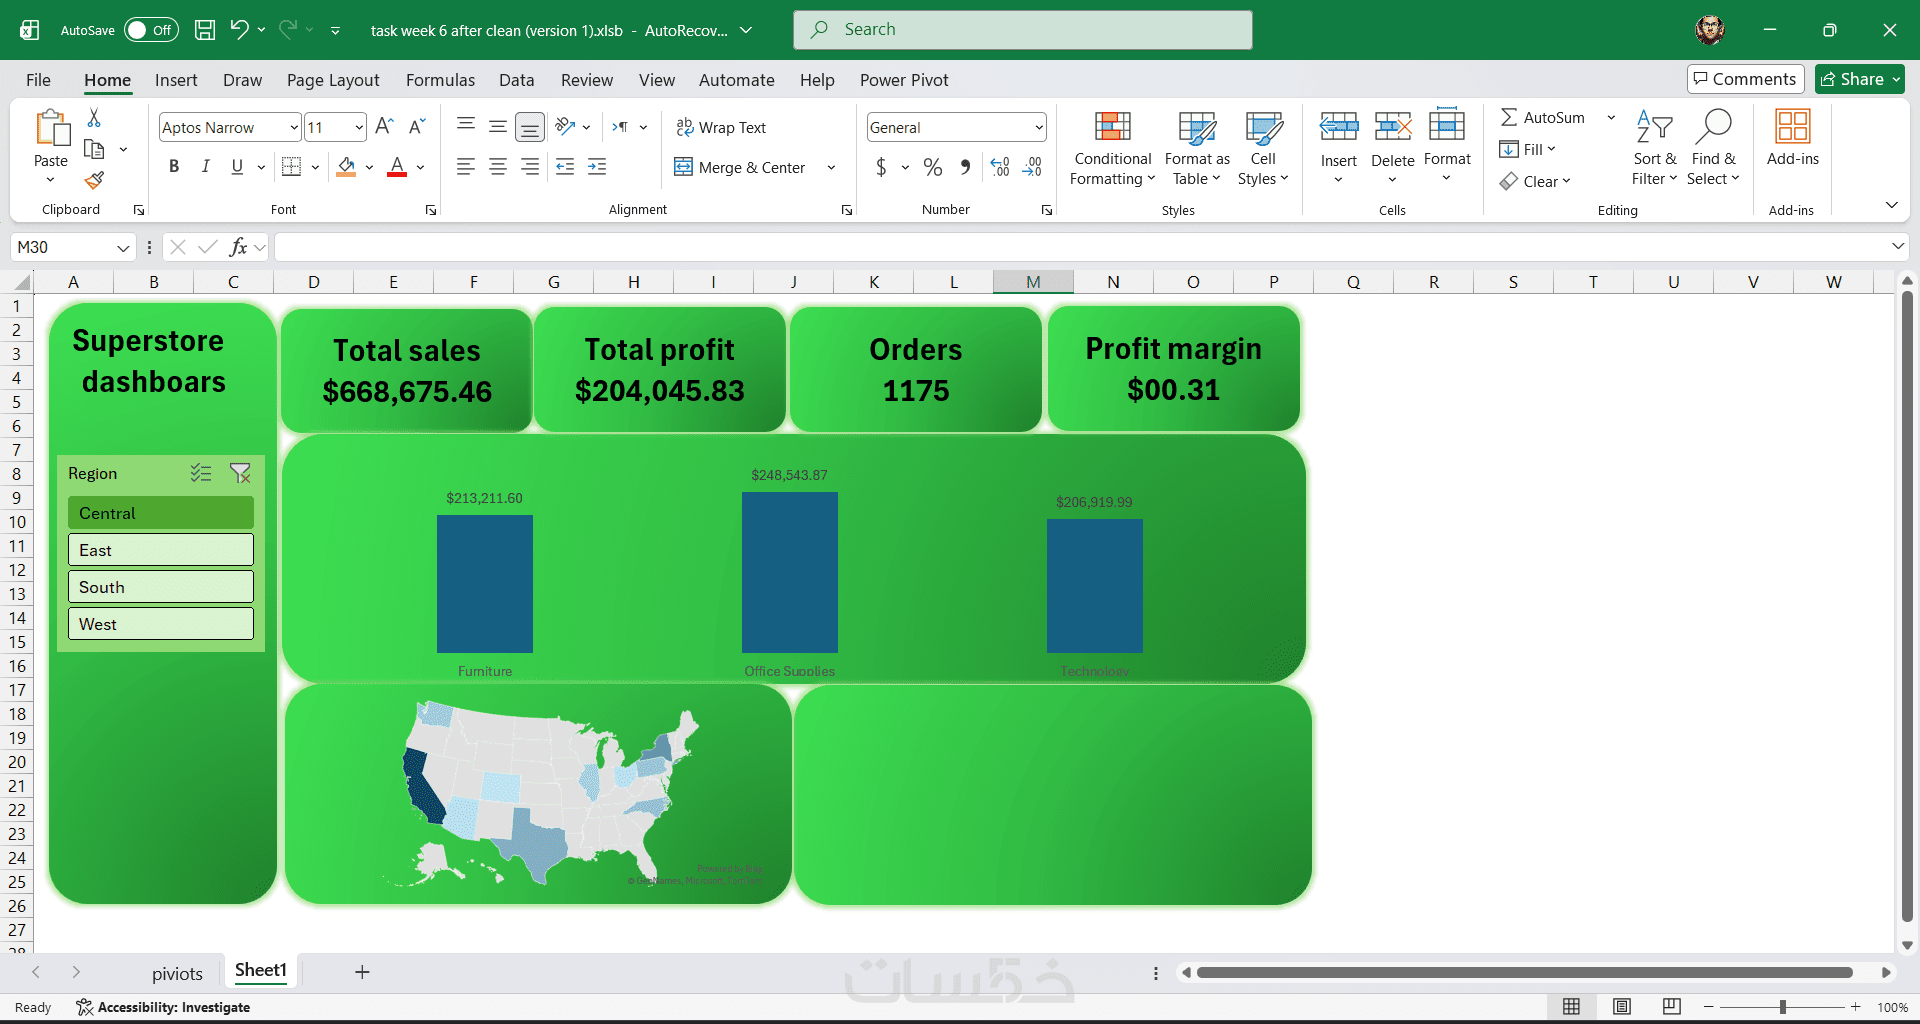Click Decrease Decimal icon

pos(1033,167)
